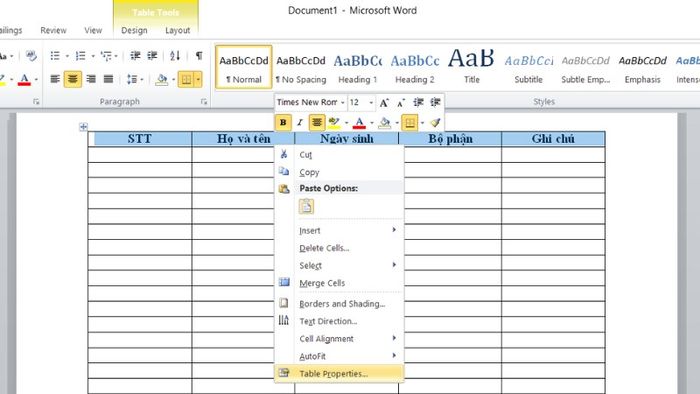Toggle Italic in mini toolbar
The height and width of the screenshot is (394, 700).
coord(300,122)
